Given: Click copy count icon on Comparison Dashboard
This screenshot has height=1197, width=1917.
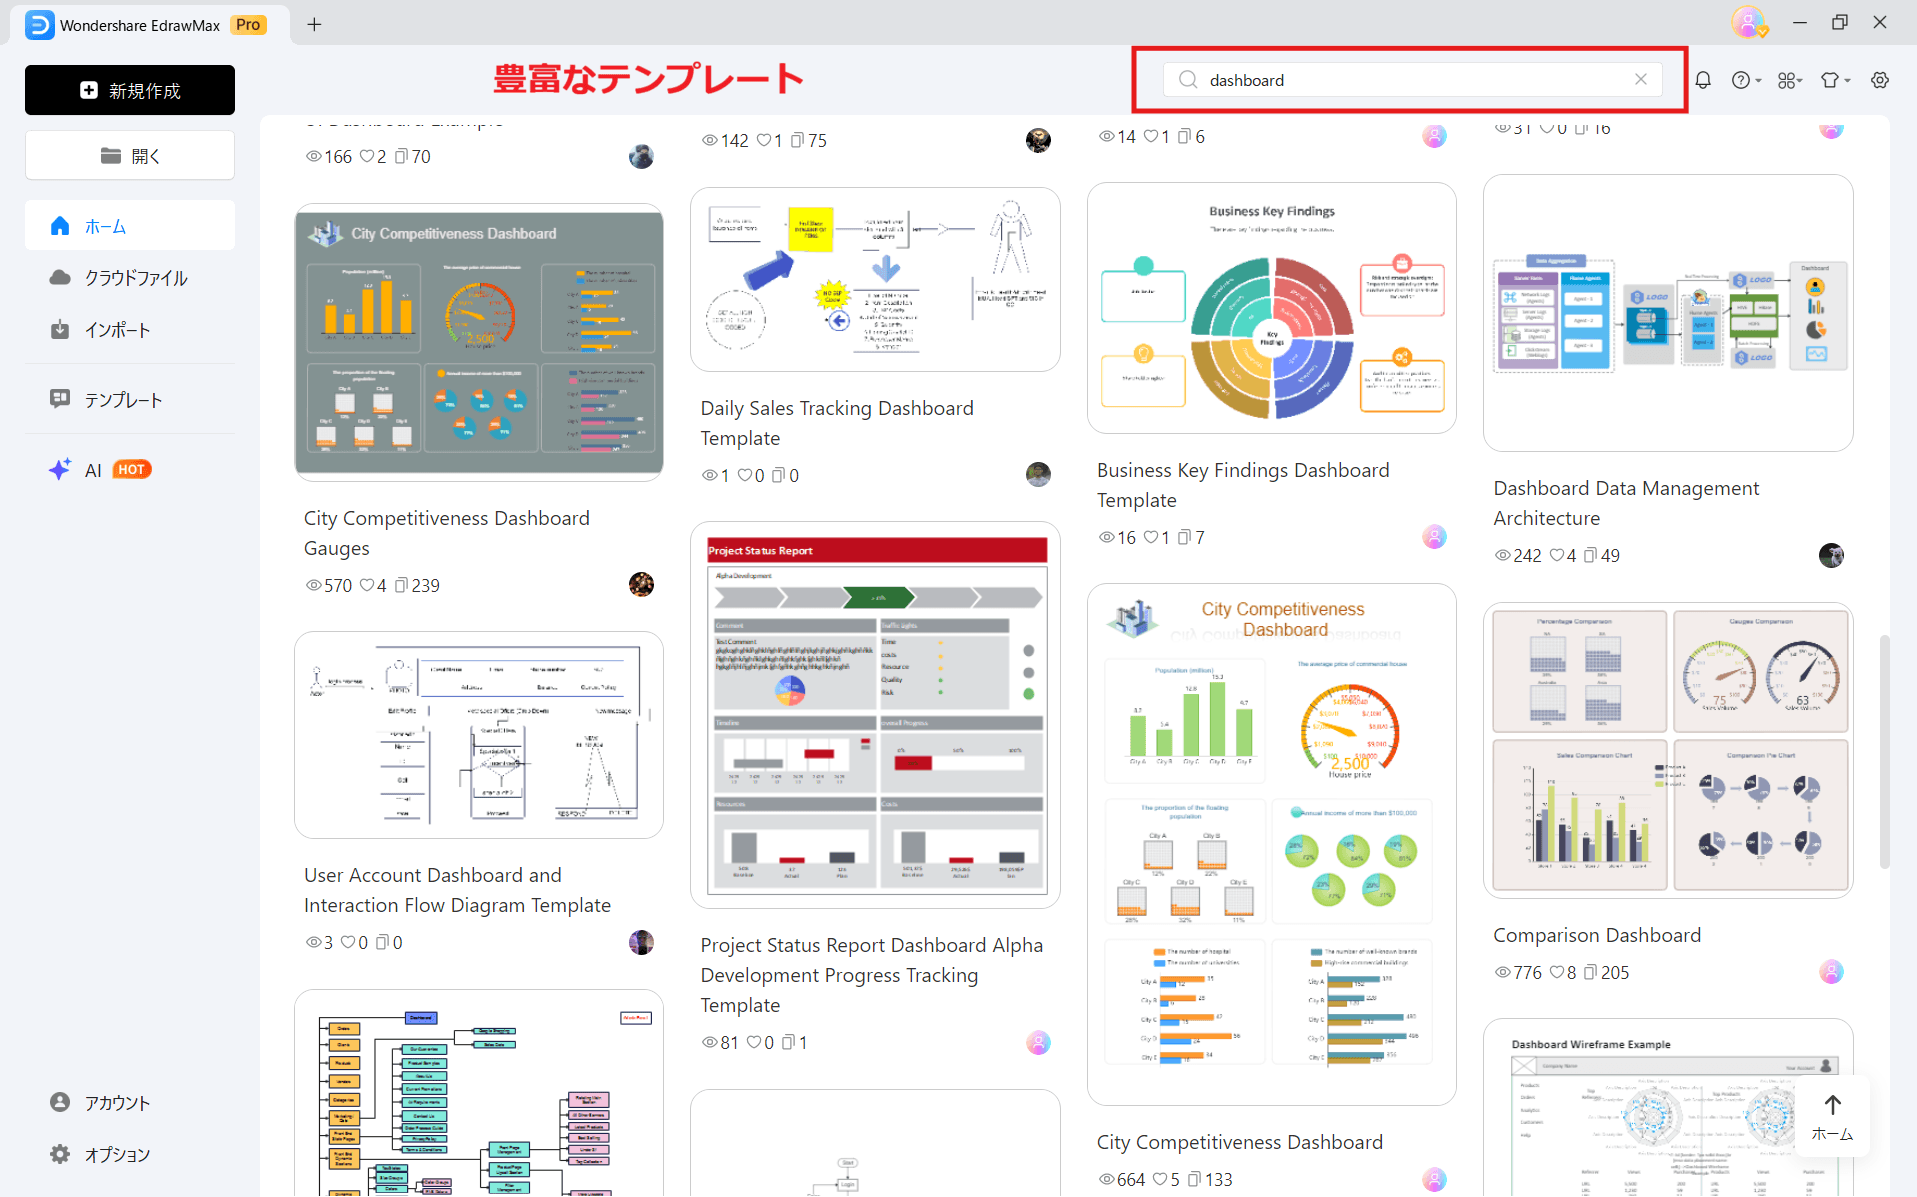Looking at the screenshot, I should pos(1590,972).
